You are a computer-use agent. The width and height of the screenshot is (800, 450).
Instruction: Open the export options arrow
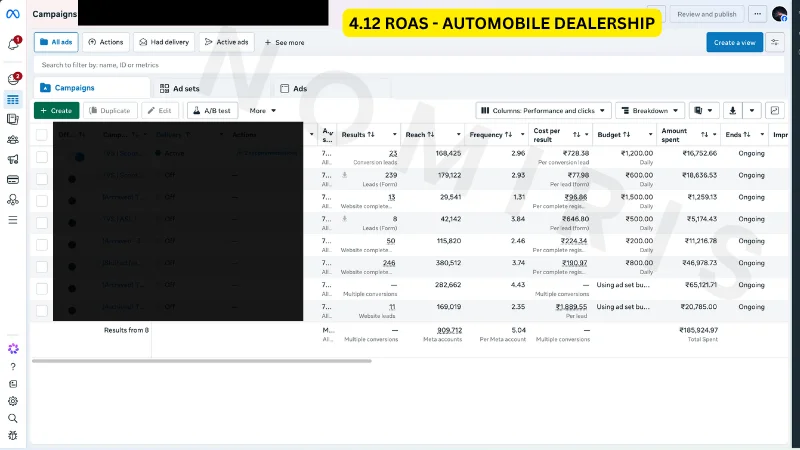tap(752, 111)
